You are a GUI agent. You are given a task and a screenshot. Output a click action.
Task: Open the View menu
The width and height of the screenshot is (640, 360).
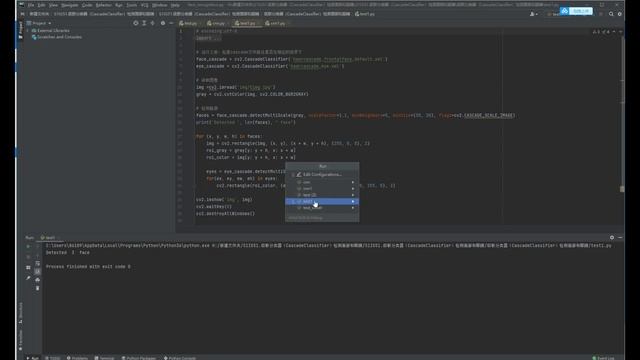(x=53, y=5)
